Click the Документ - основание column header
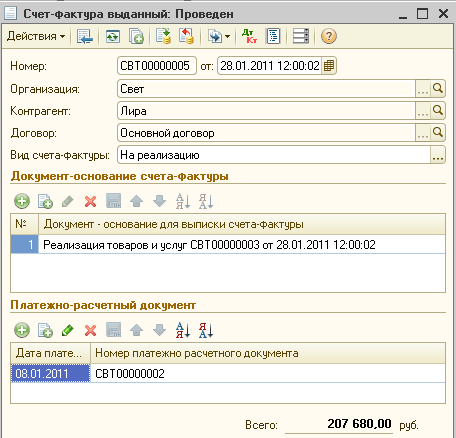The image size is (456, 438). tap(242, 224)
